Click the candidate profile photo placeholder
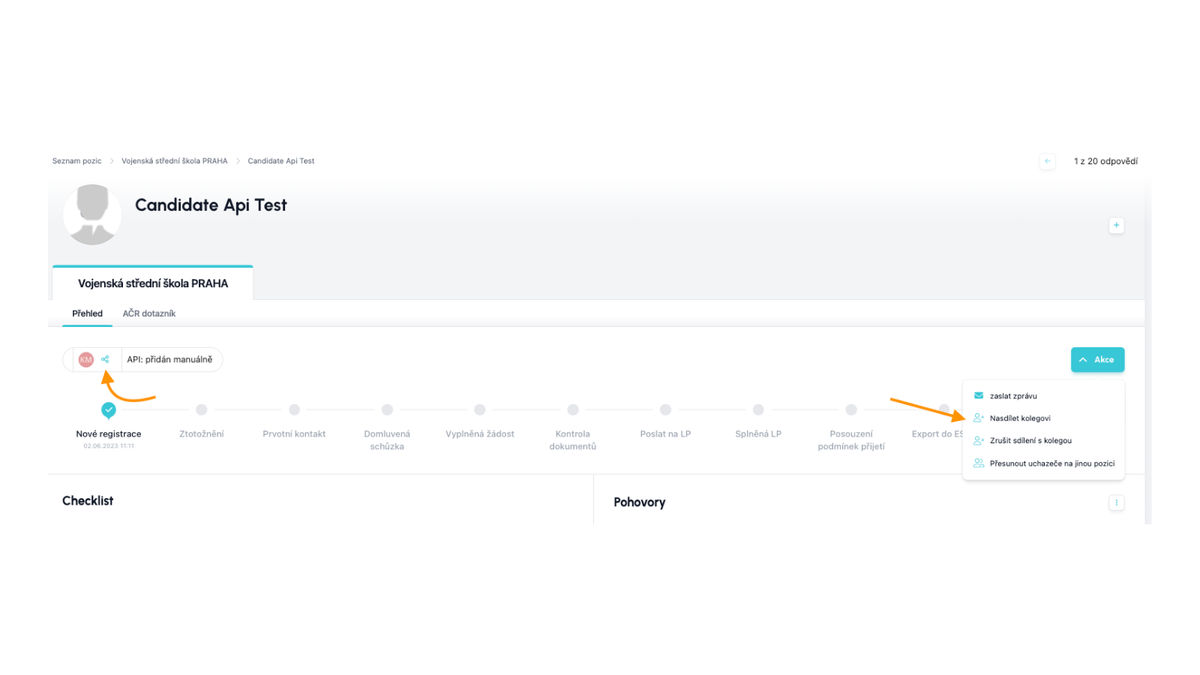This screenshot has height=675, width=1200. coord(92,214)
